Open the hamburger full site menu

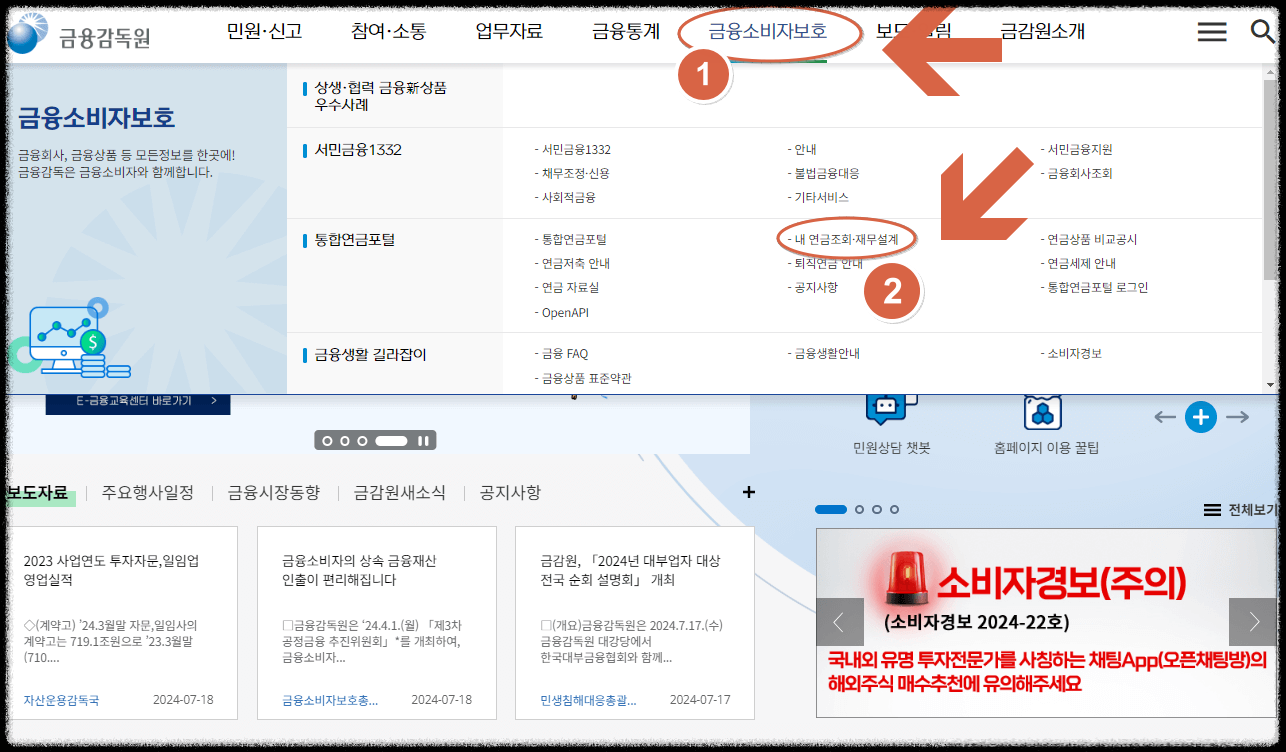1211,31
